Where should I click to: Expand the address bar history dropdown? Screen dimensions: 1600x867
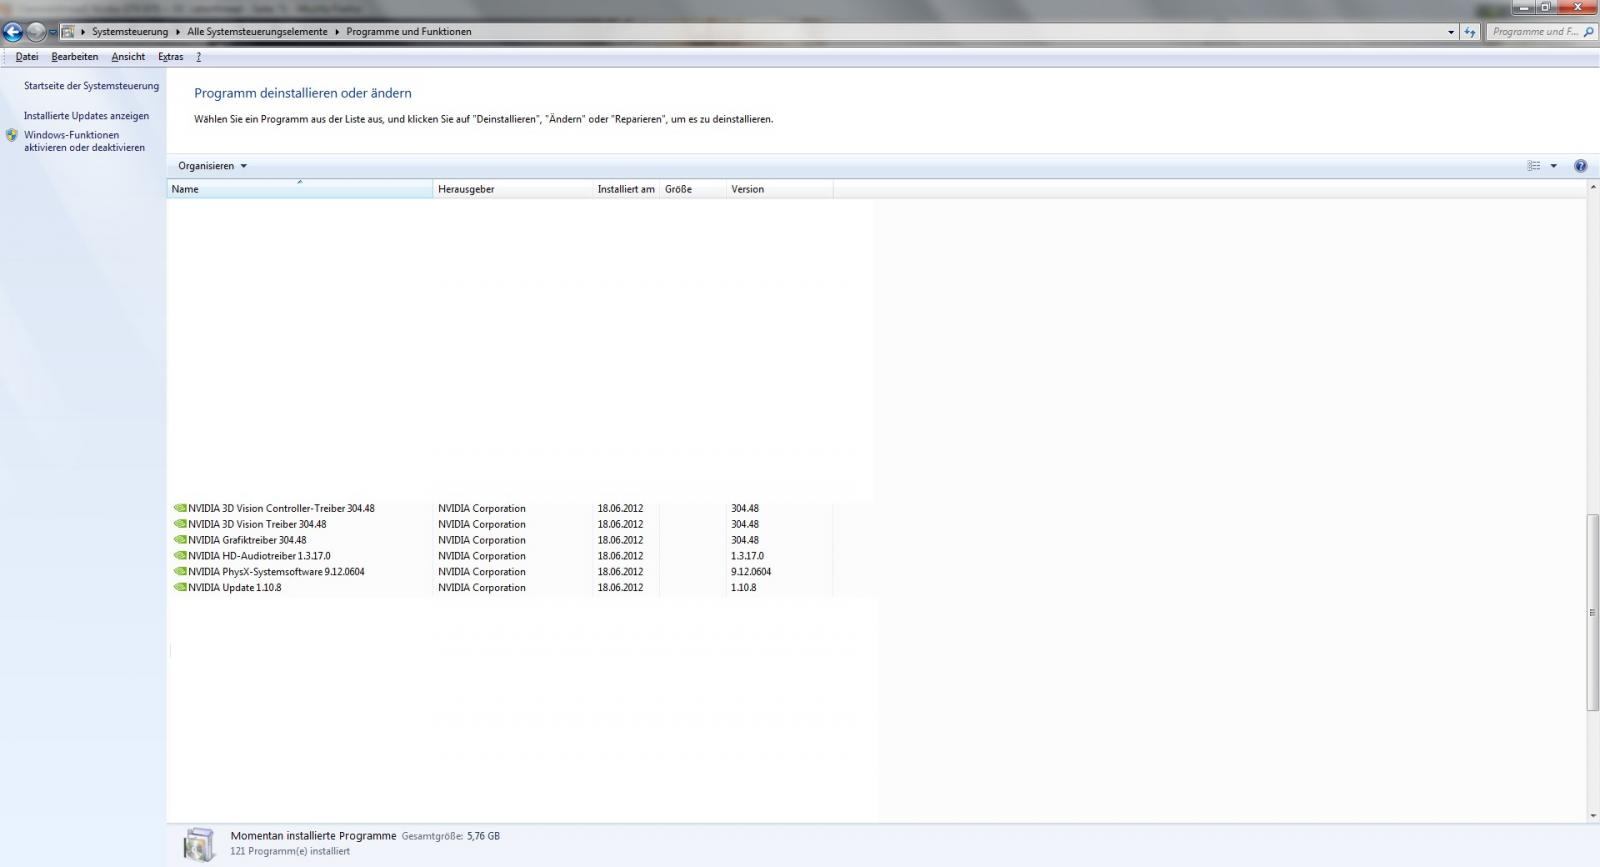click(1451, 32)
